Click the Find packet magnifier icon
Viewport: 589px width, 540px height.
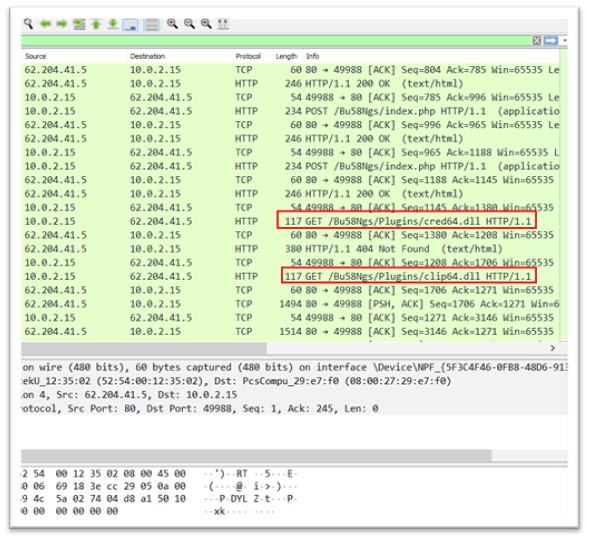pyautogui.click(x=29, y=24)
